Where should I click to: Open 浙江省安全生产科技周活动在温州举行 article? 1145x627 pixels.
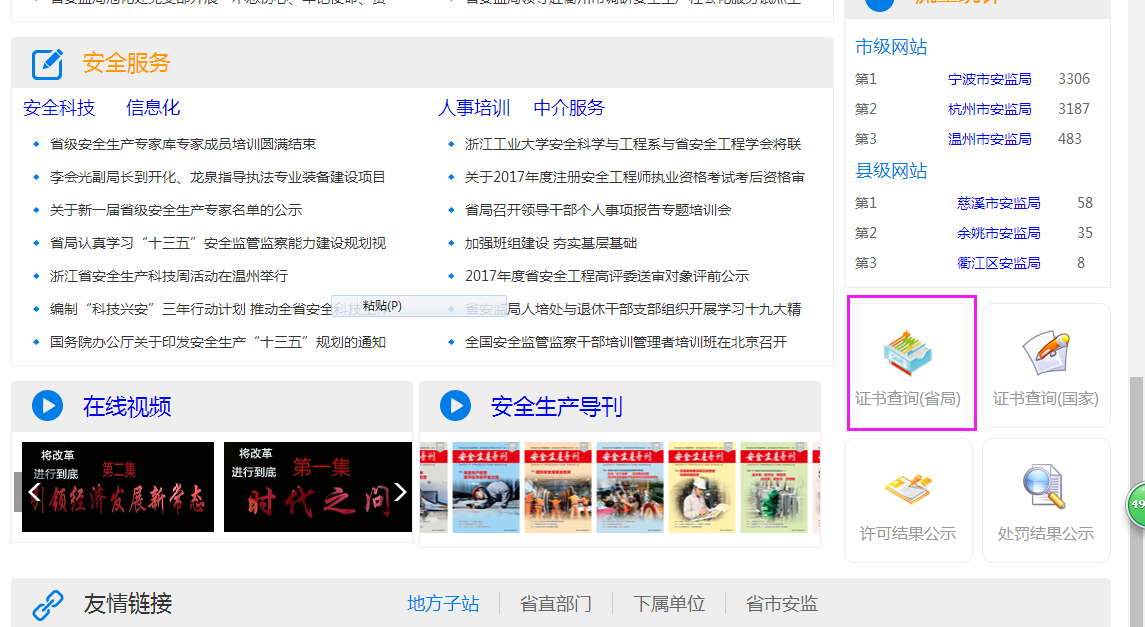pyautogui.click(x=169, y=276)
